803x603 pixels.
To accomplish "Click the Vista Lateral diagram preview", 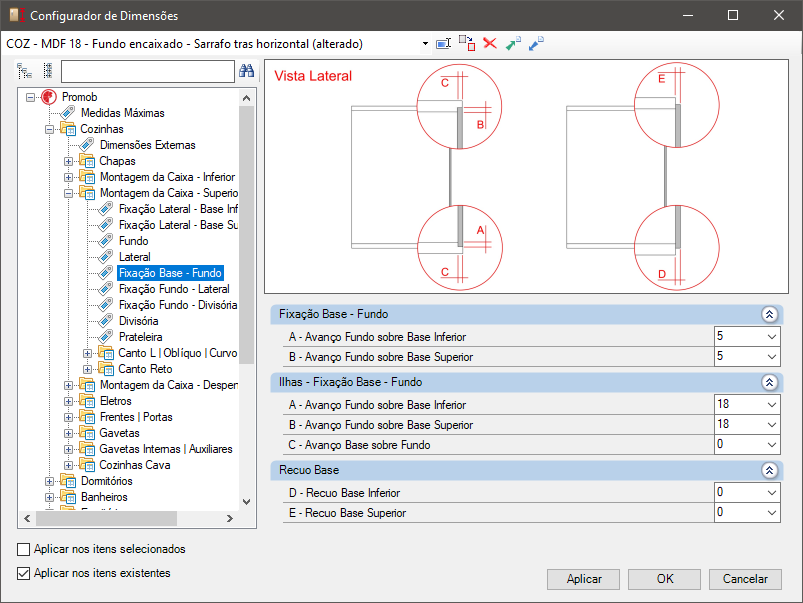I will [526, 177].
